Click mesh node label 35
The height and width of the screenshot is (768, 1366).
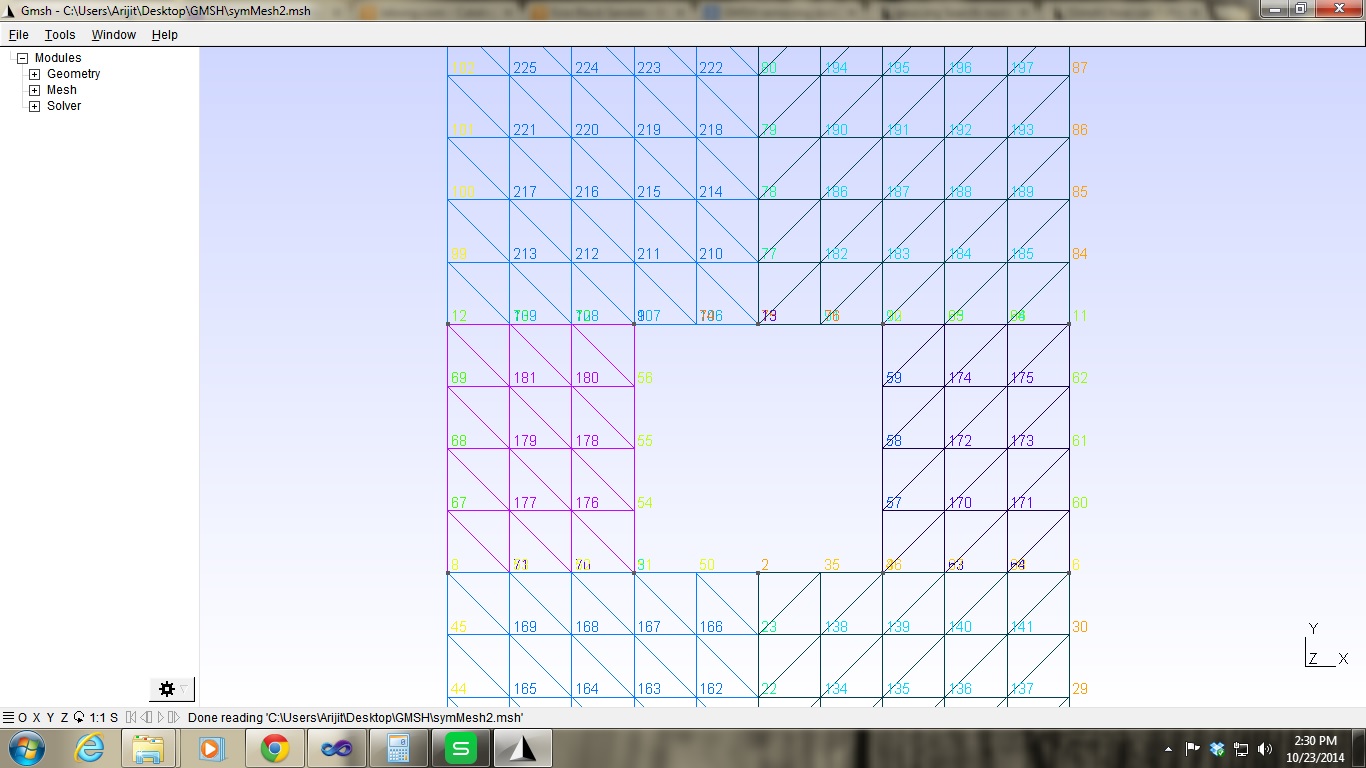pos(832,565)
